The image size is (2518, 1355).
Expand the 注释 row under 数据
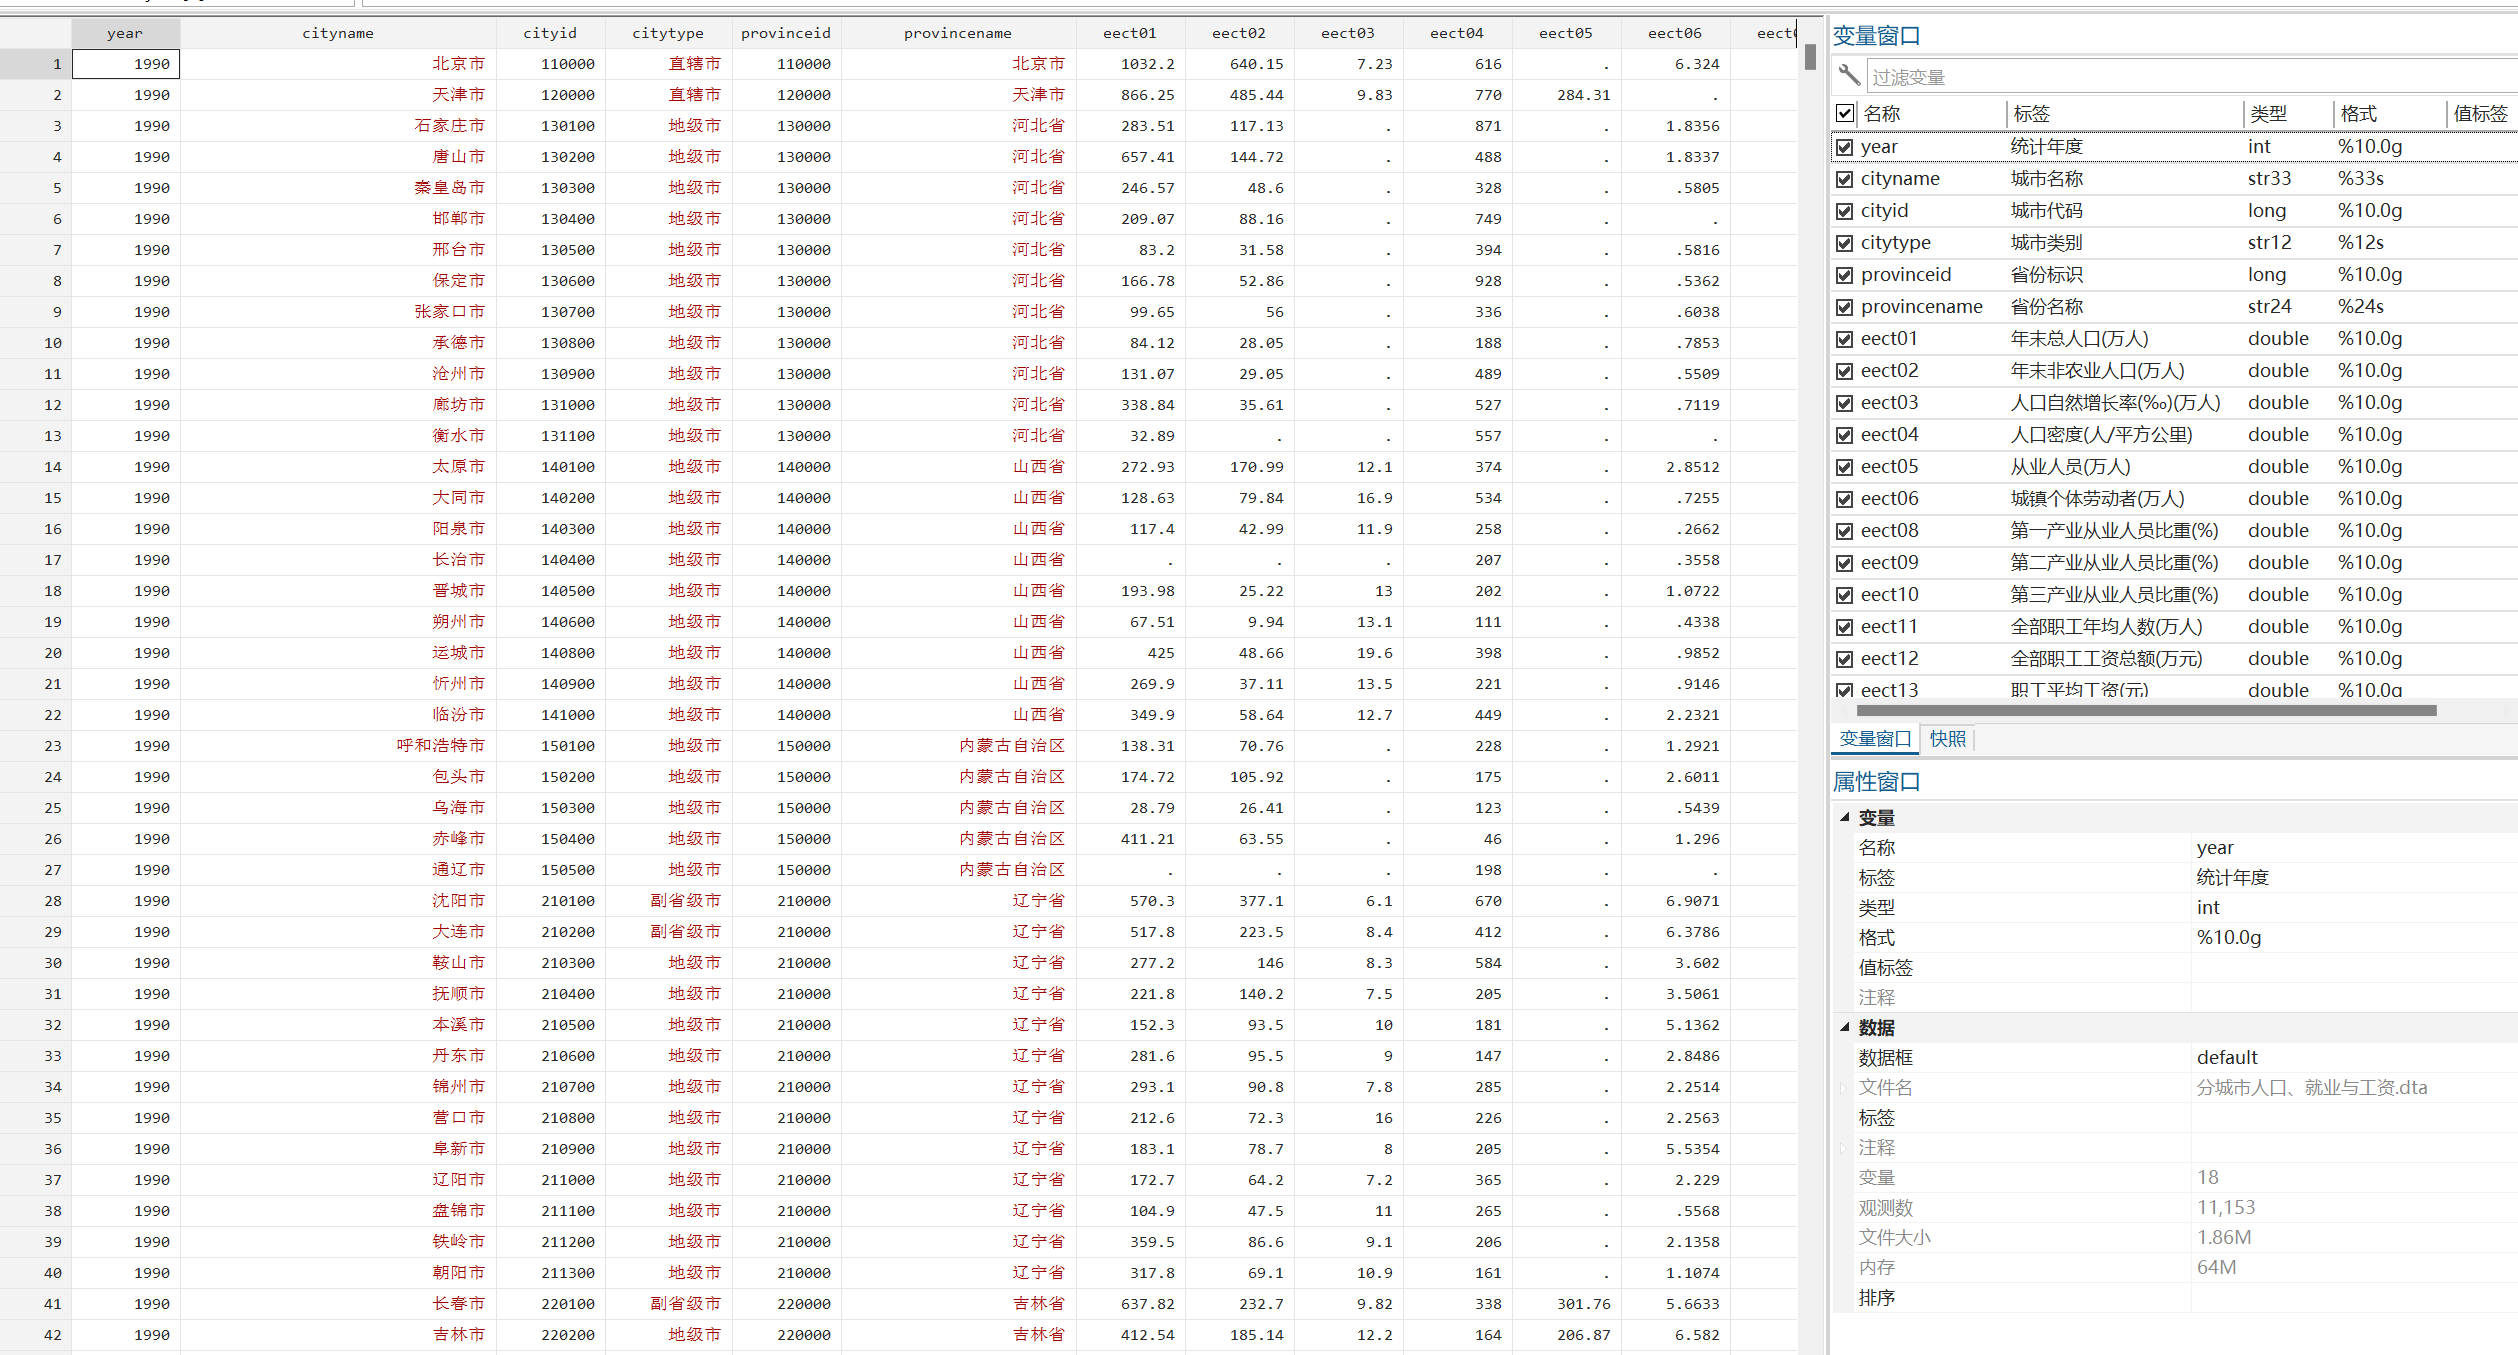(1844, 1147)
